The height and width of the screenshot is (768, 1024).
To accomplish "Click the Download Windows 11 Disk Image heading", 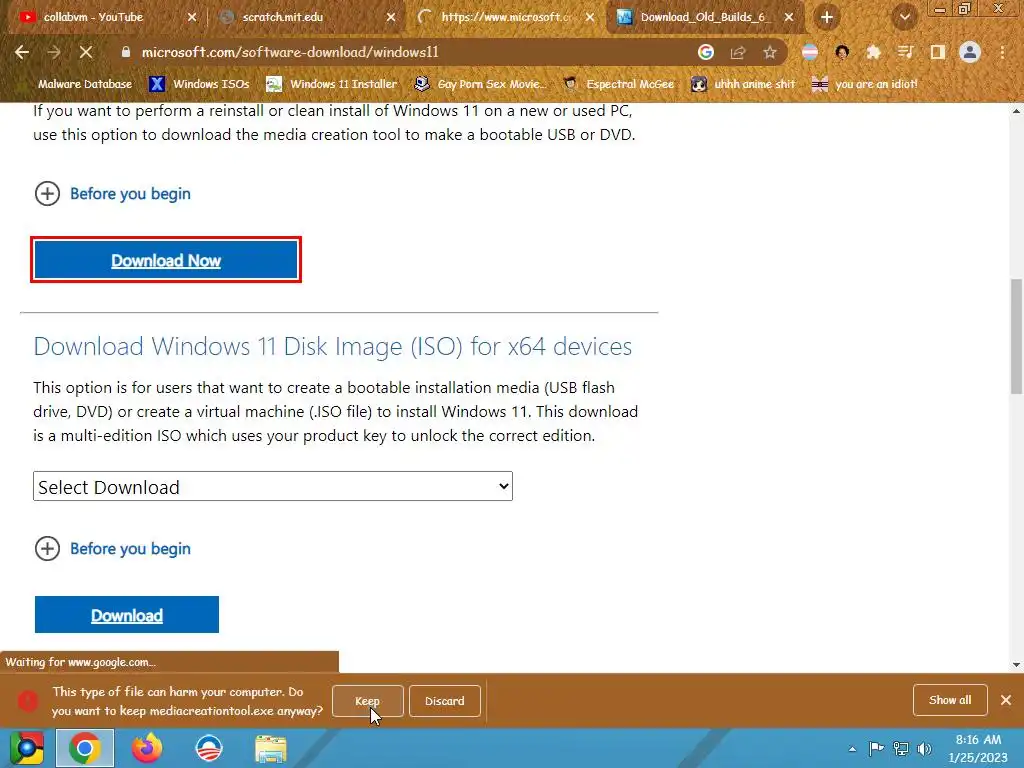I will 332,346.
